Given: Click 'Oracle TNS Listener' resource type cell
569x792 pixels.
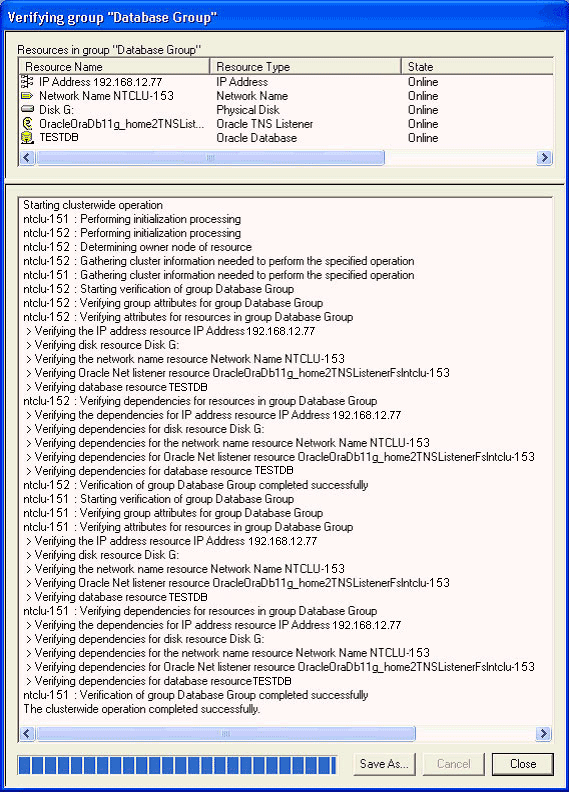Looking at the screenshot, I should pyautogui.click(x=265, y=124).
